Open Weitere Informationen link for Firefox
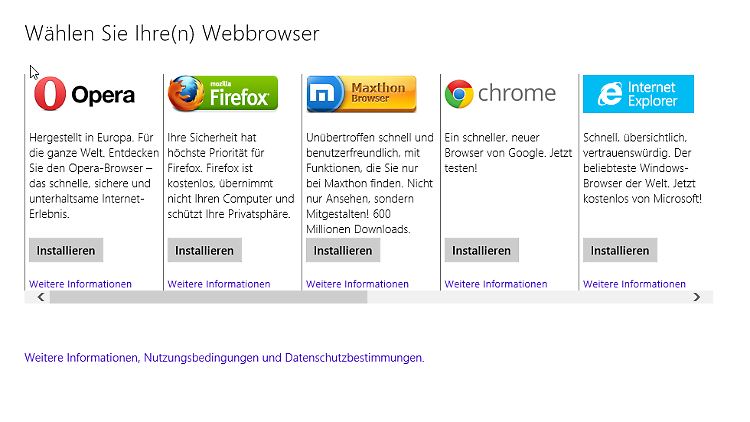 click(219, 284)
